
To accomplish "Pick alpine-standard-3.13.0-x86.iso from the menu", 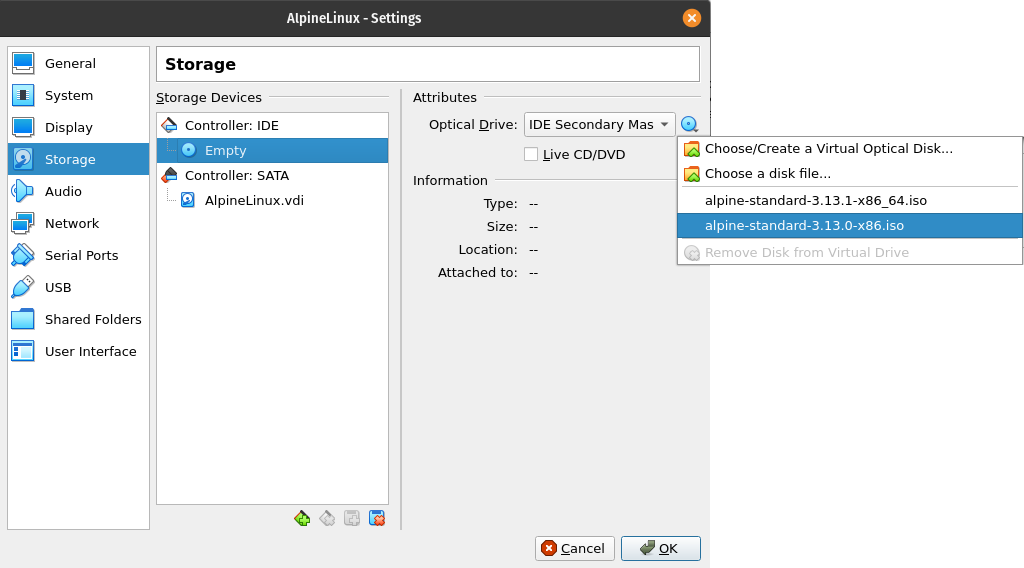I will pos(850,225).
